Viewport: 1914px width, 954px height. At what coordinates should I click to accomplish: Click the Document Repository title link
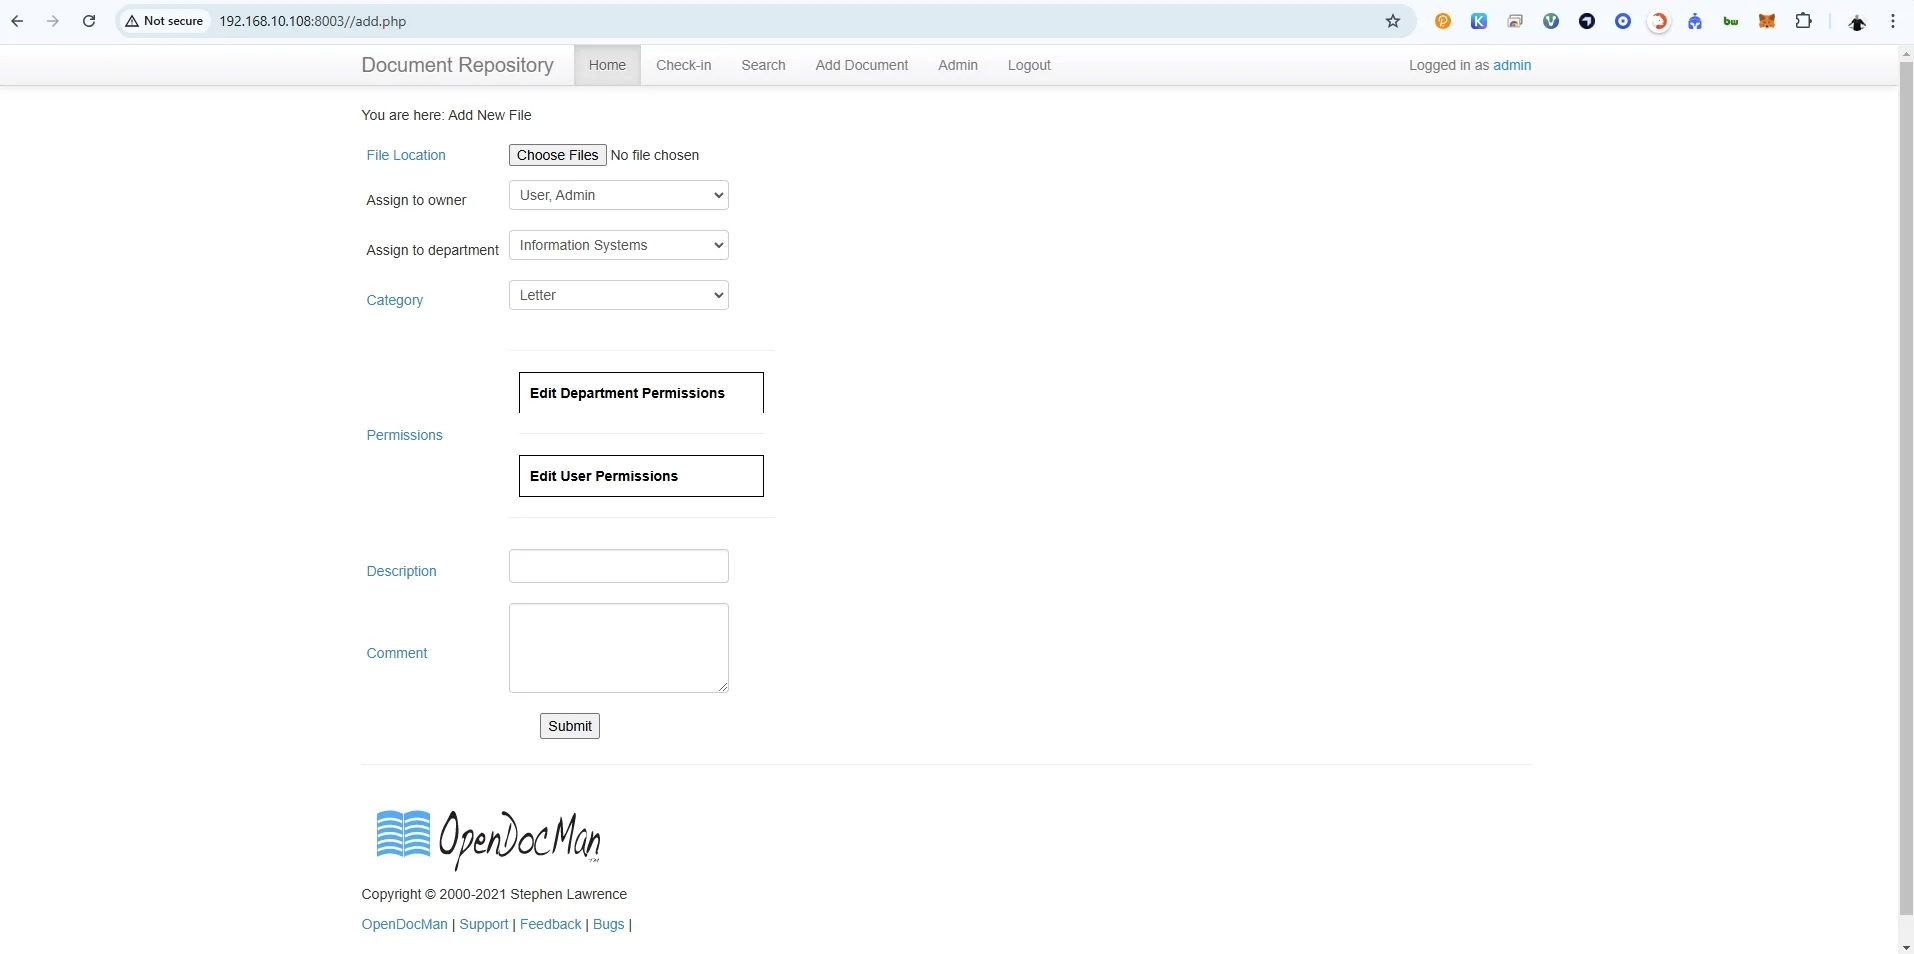click(x=457, y=65)
